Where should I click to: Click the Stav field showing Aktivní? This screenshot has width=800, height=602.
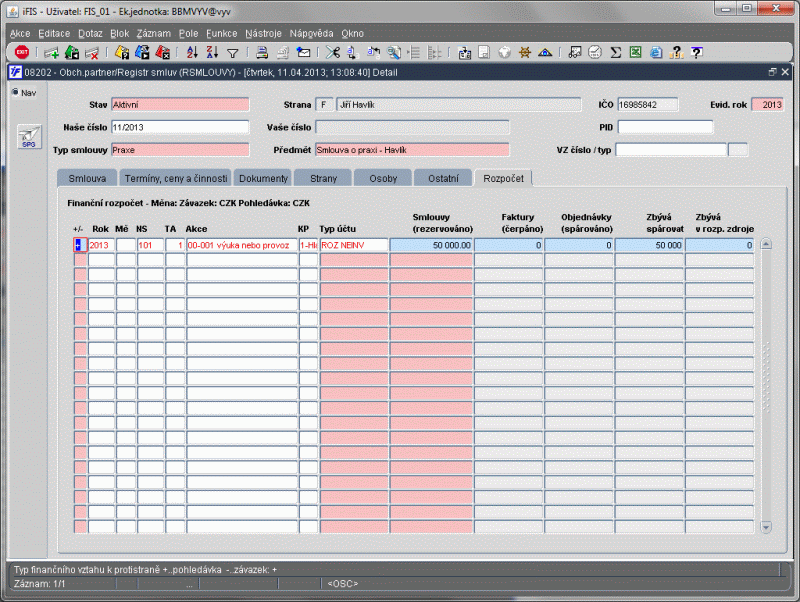[180, 105]
